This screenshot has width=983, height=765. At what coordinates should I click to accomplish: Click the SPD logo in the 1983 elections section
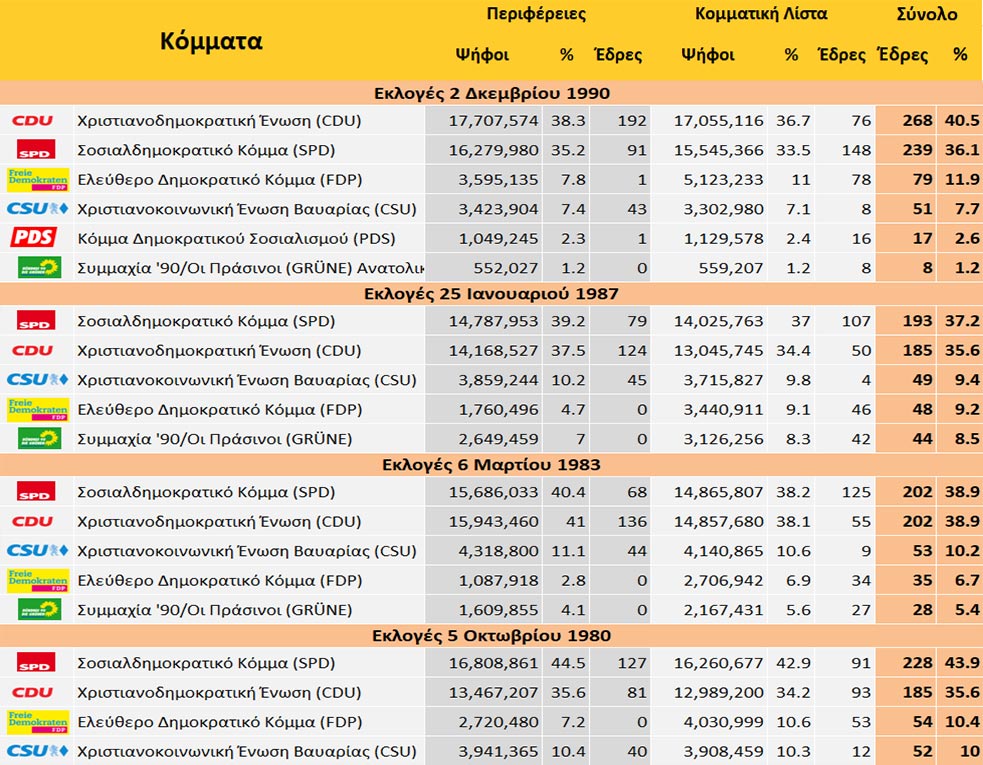pyautogui.click(x=36, y=492)
